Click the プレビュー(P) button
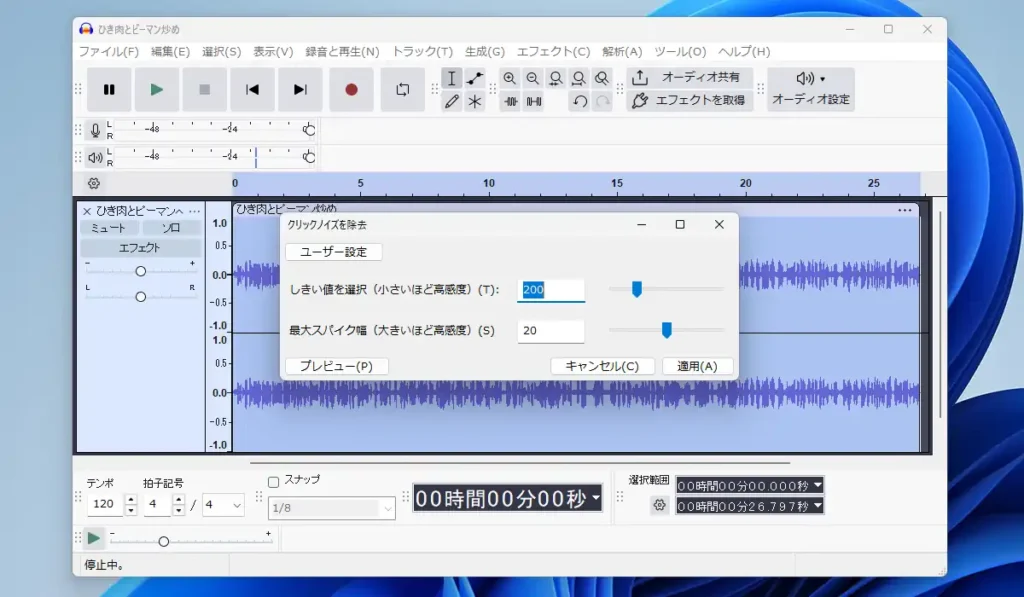This screenshot has width=1024, height=597. (x=337, y=366)
